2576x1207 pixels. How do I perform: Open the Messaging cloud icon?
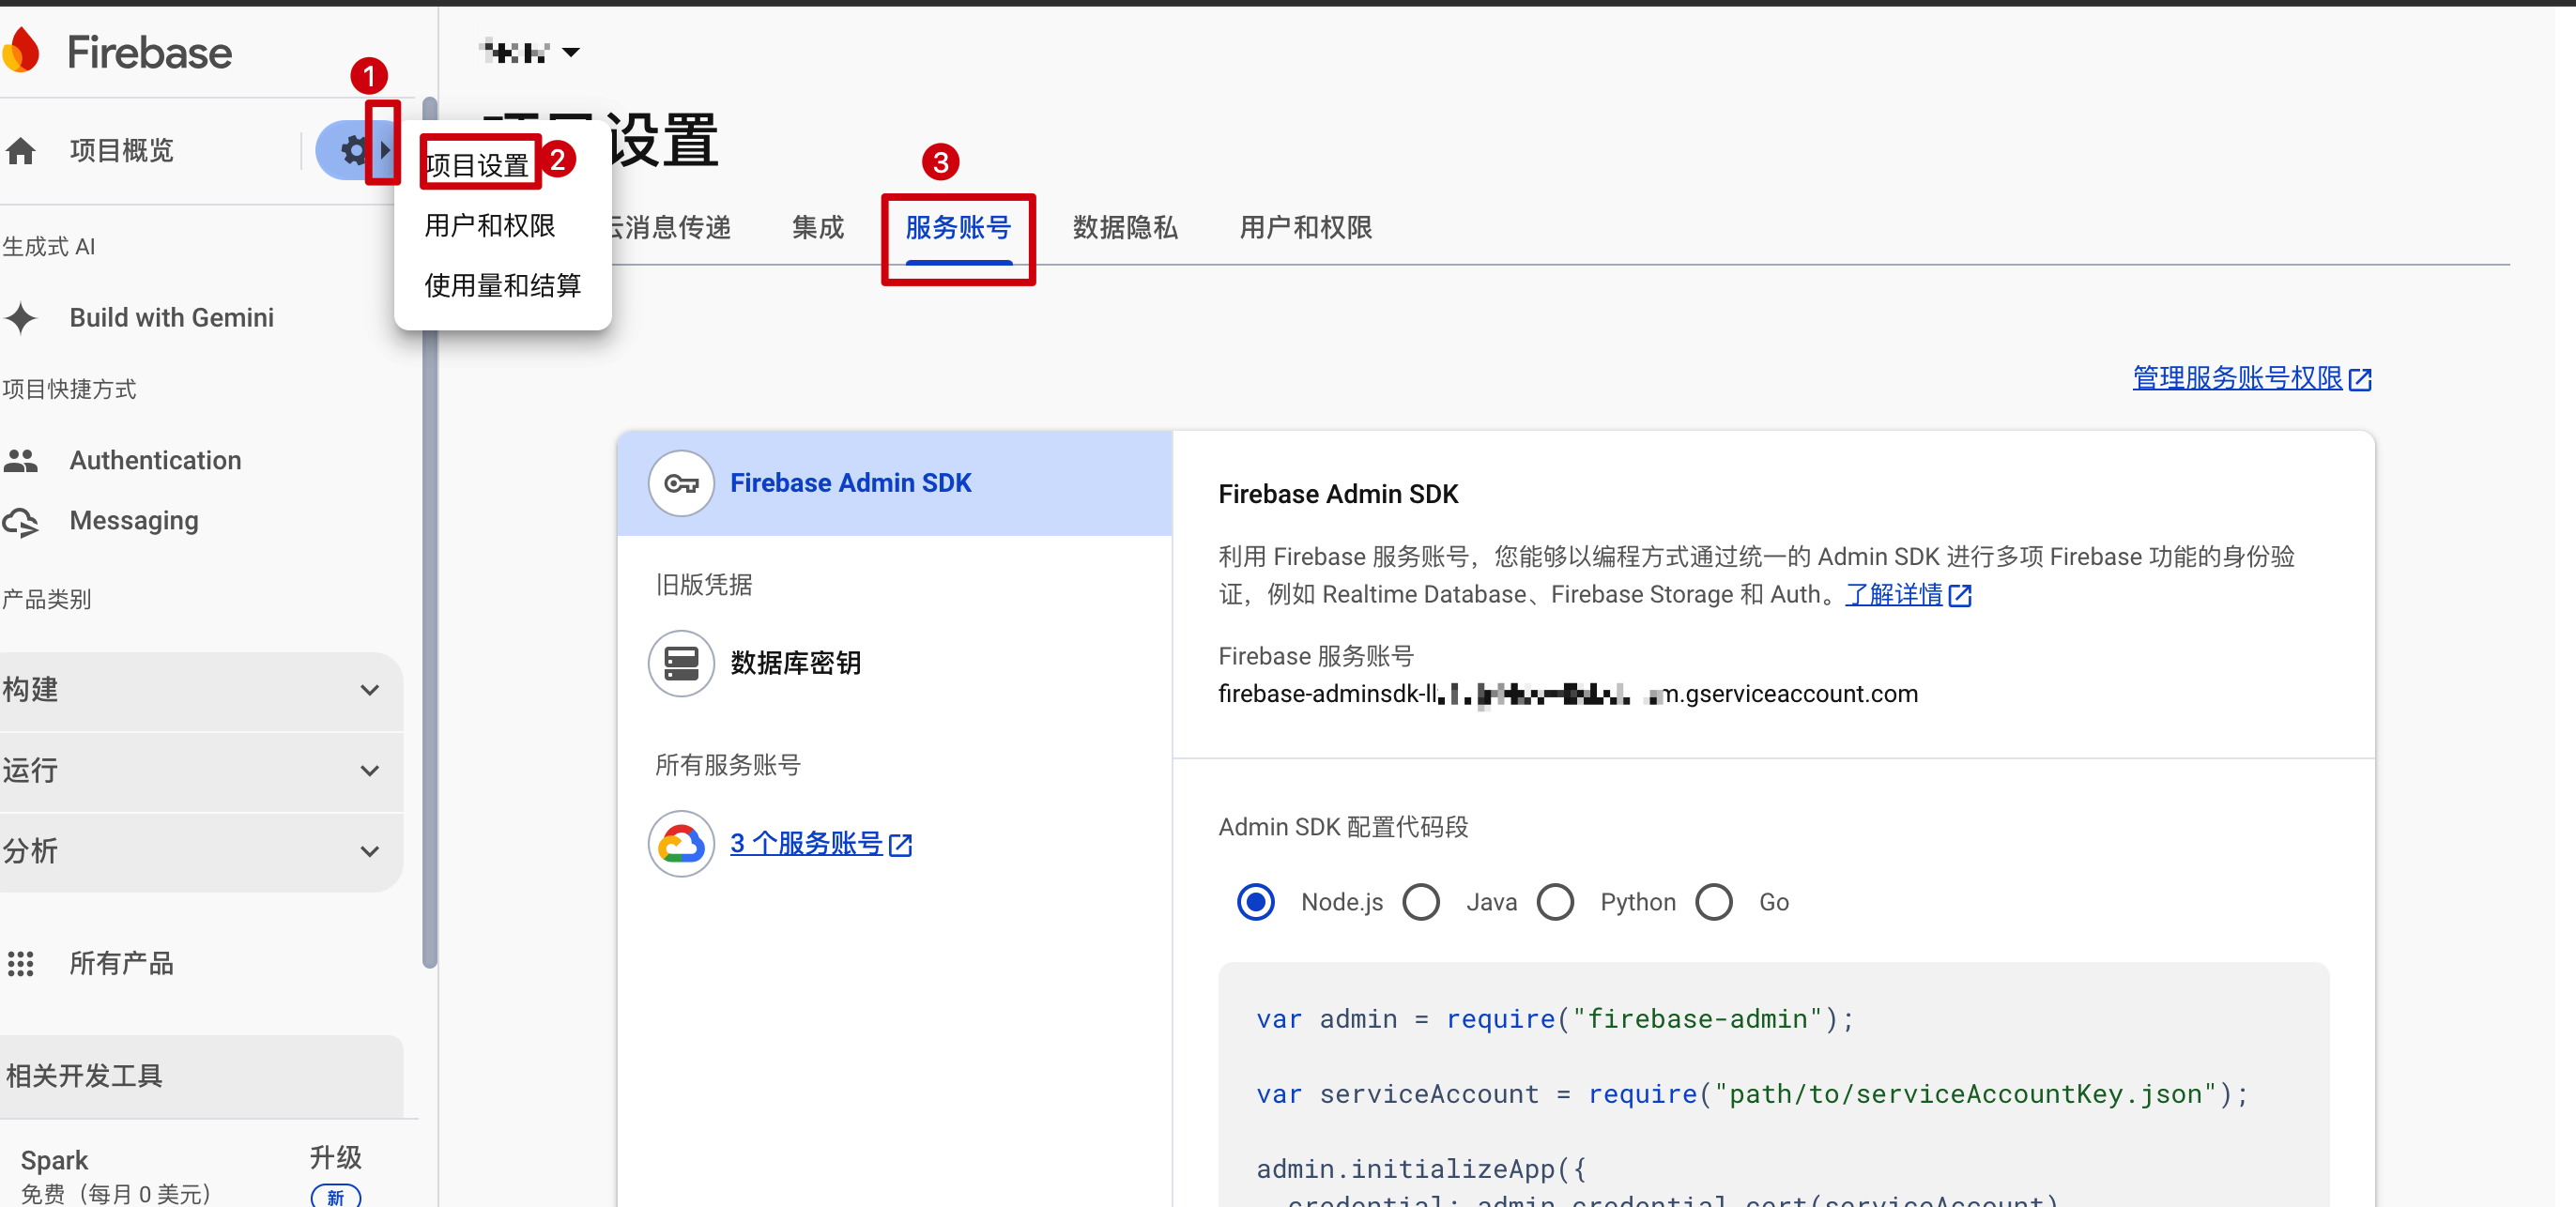21,521
